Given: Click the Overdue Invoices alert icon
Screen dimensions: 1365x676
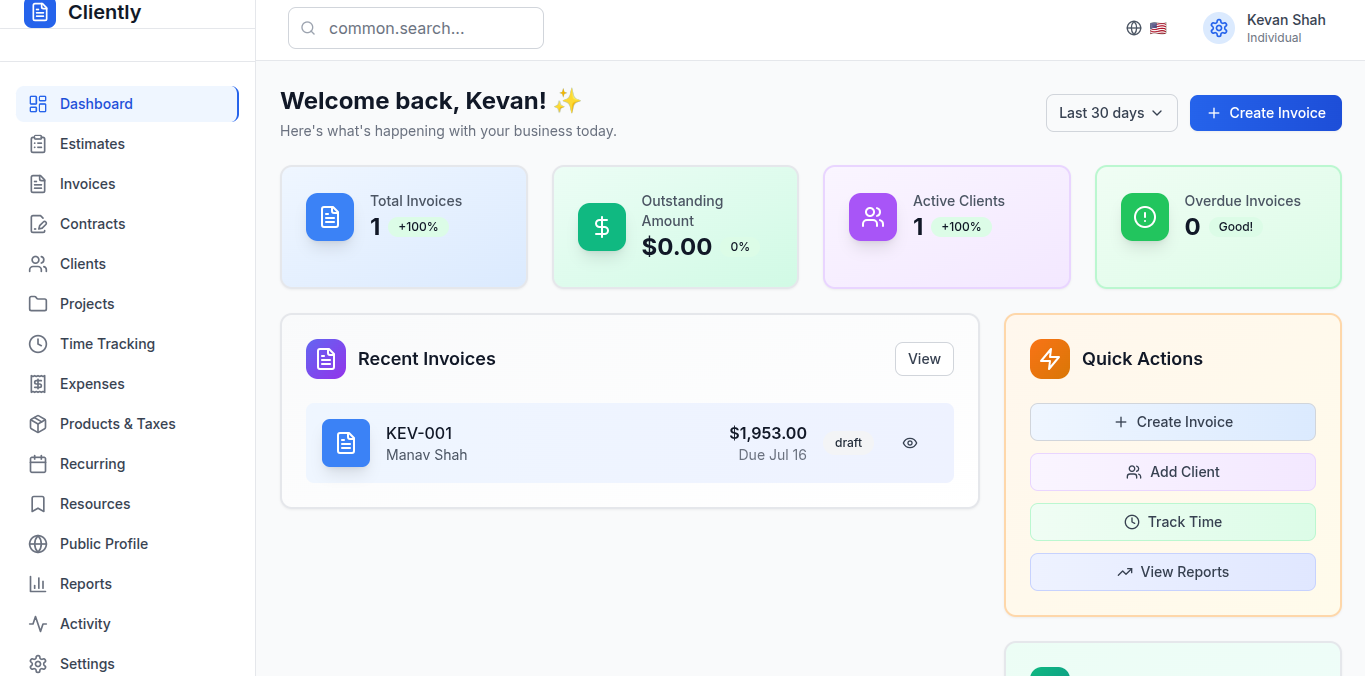Looking at the screenshot, I should tap(1145, 217).
